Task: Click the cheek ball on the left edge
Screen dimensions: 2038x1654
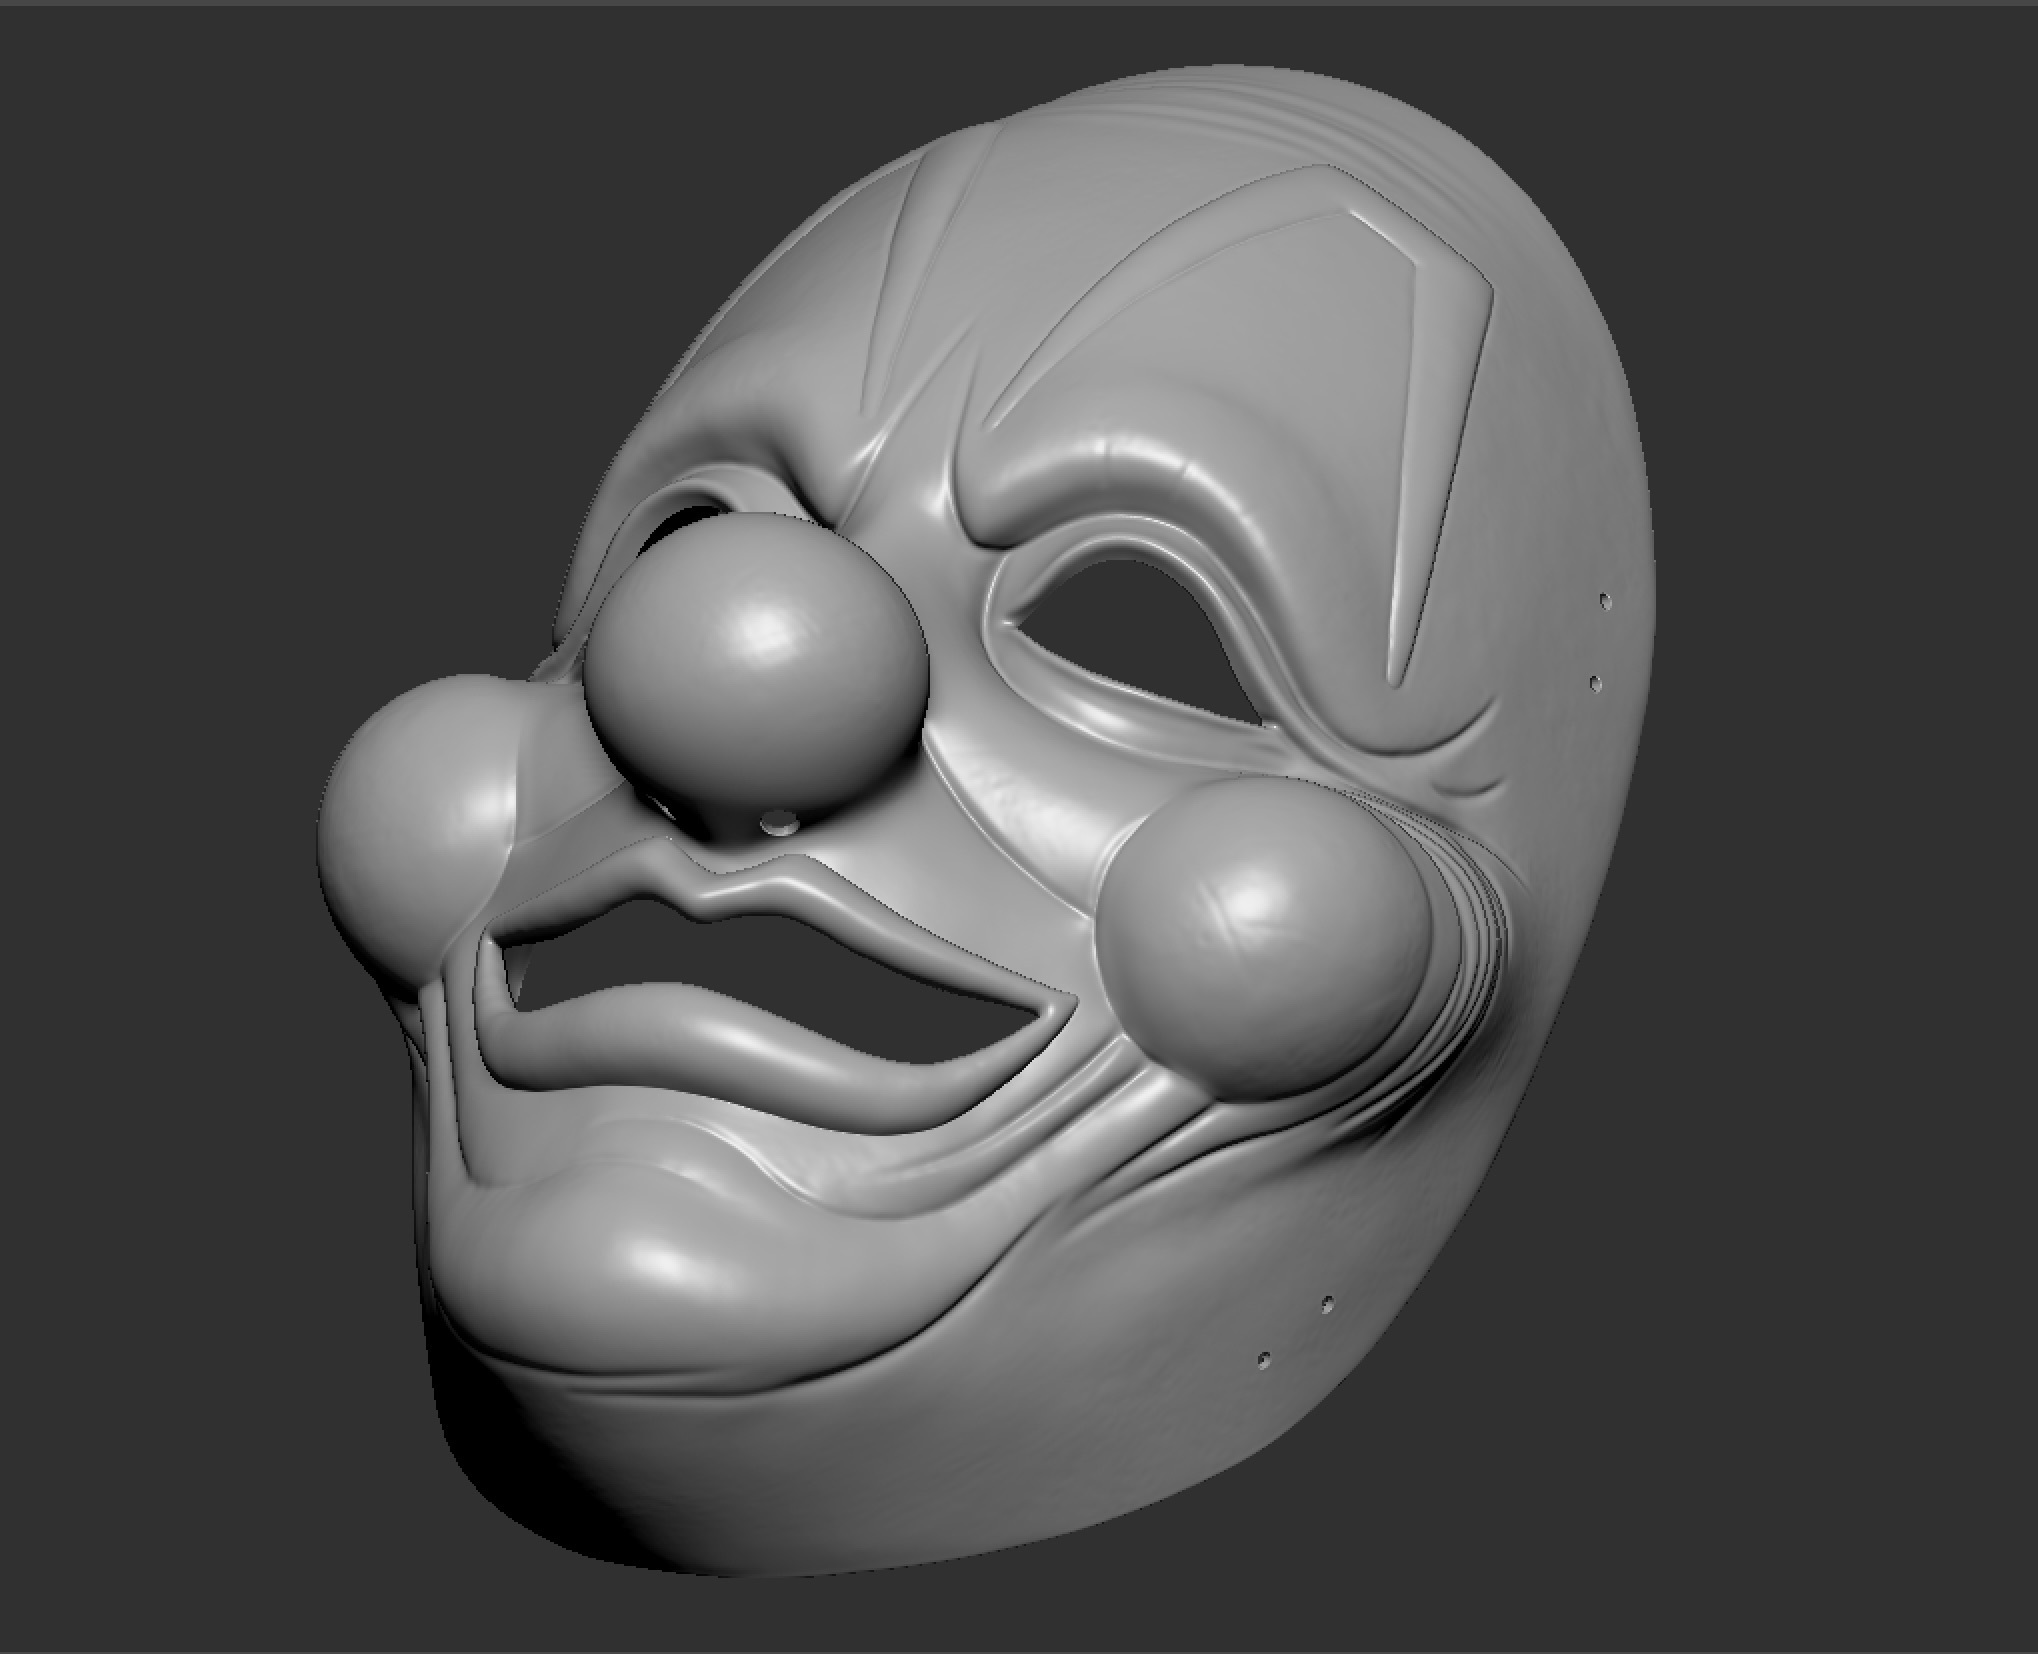Action: [420, 800]
